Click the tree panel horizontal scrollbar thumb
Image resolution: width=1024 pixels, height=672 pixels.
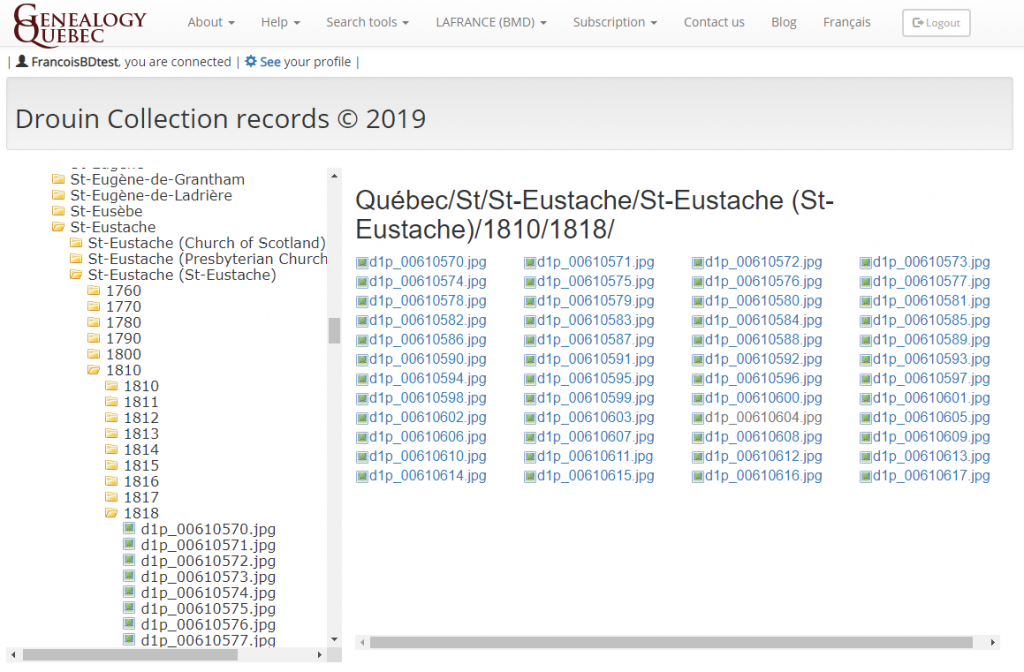[x=130, y=654]
